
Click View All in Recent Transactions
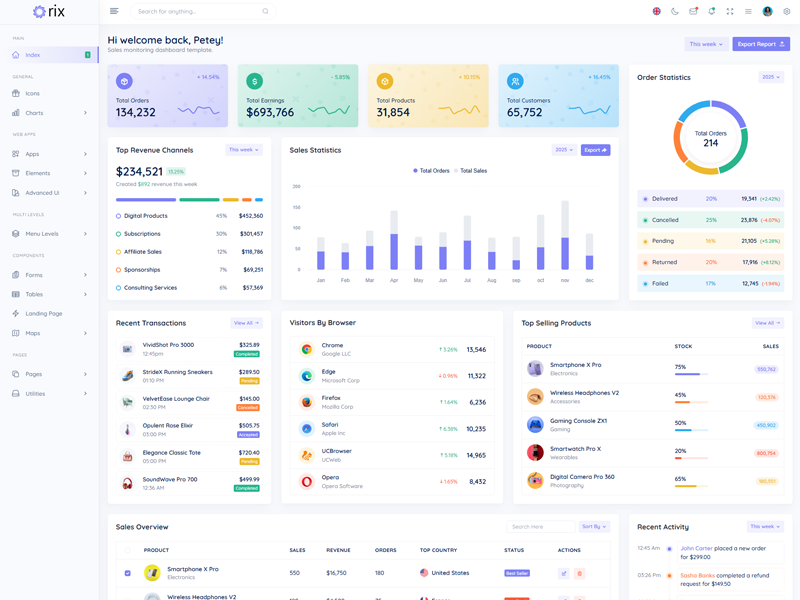pyautogui.click(x=246, y=323)
